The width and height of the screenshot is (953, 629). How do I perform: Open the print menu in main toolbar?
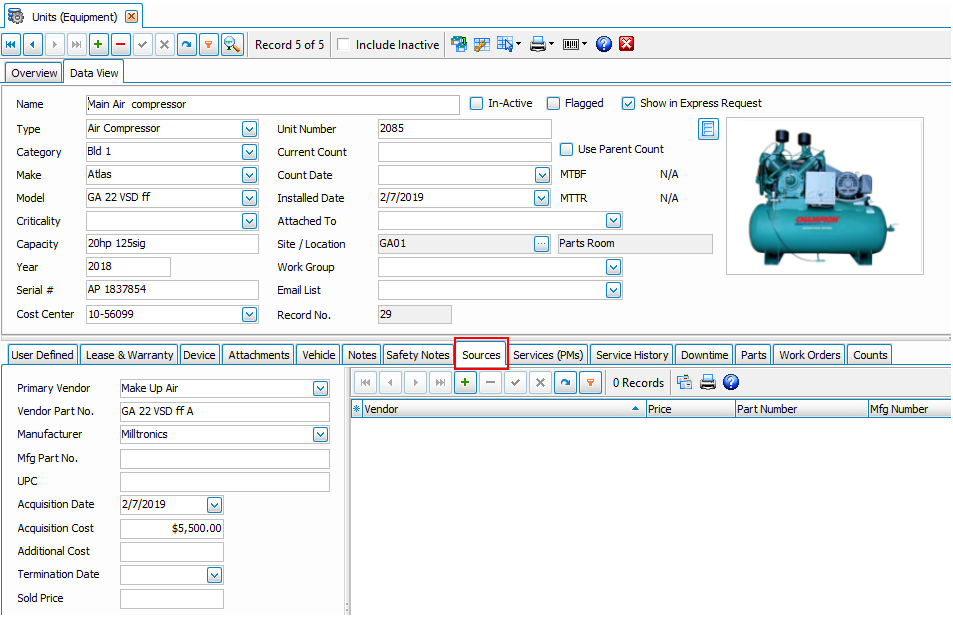[542, 44]
